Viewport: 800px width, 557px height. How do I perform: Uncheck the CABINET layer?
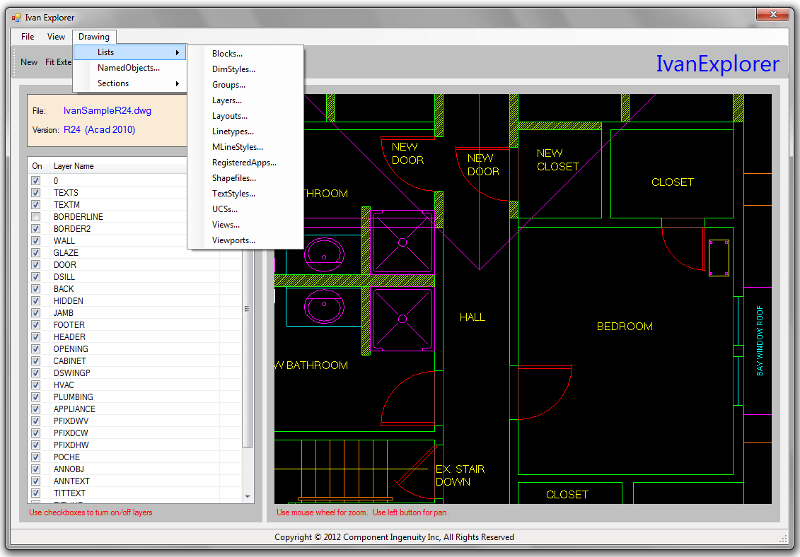(36, 361)
